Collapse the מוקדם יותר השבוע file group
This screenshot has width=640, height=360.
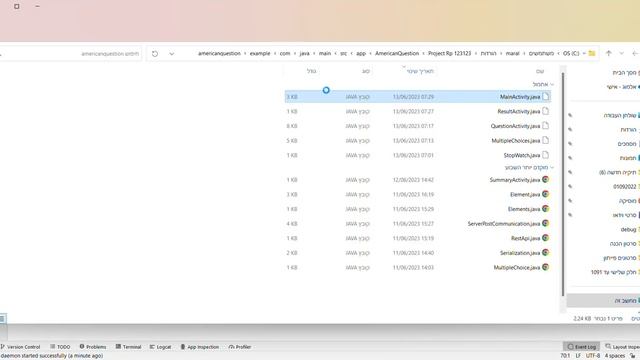pyautogui.click(x=552, y=167)
